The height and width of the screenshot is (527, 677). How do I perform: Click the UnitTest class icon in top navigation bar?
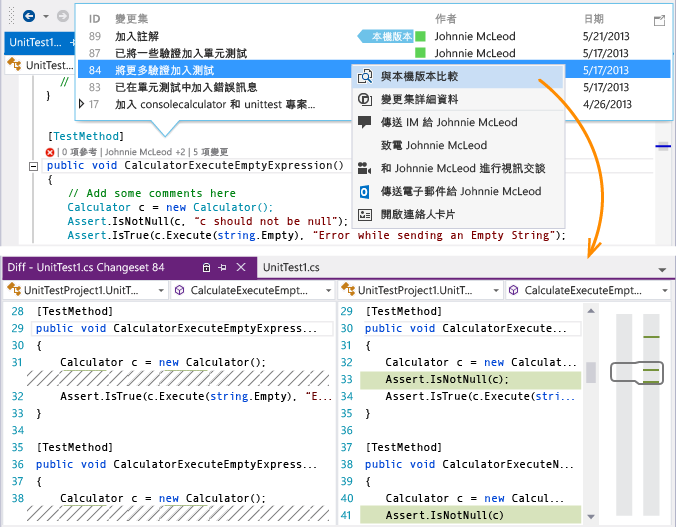tap(15, 65)
